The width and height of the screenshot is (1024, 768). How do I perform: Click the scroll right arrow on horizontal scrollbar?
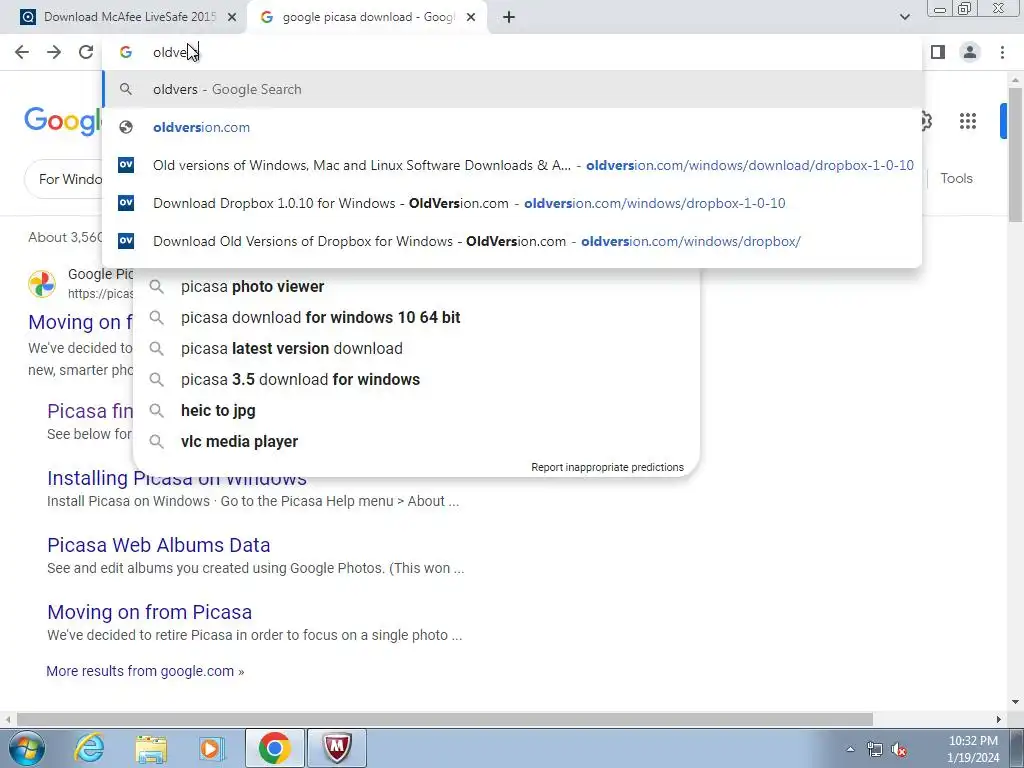(x=999, y=719)
